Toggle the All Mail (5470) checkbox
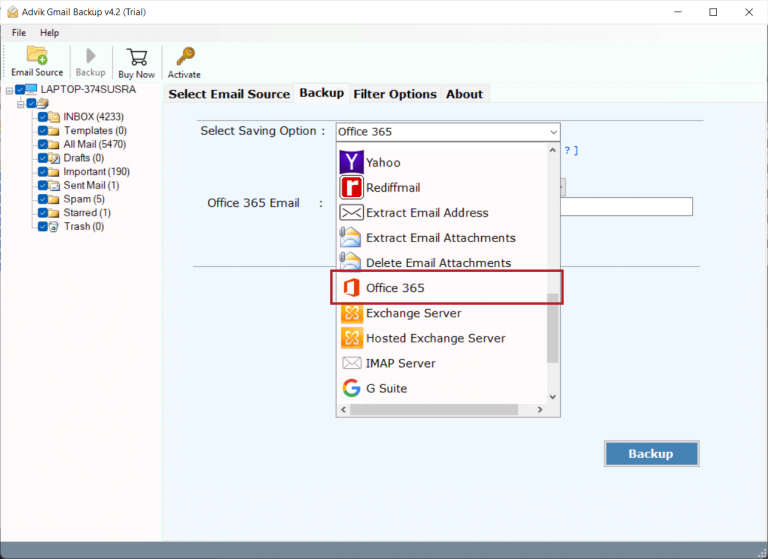This screenshot has height=559, width=768. (43, 144)
